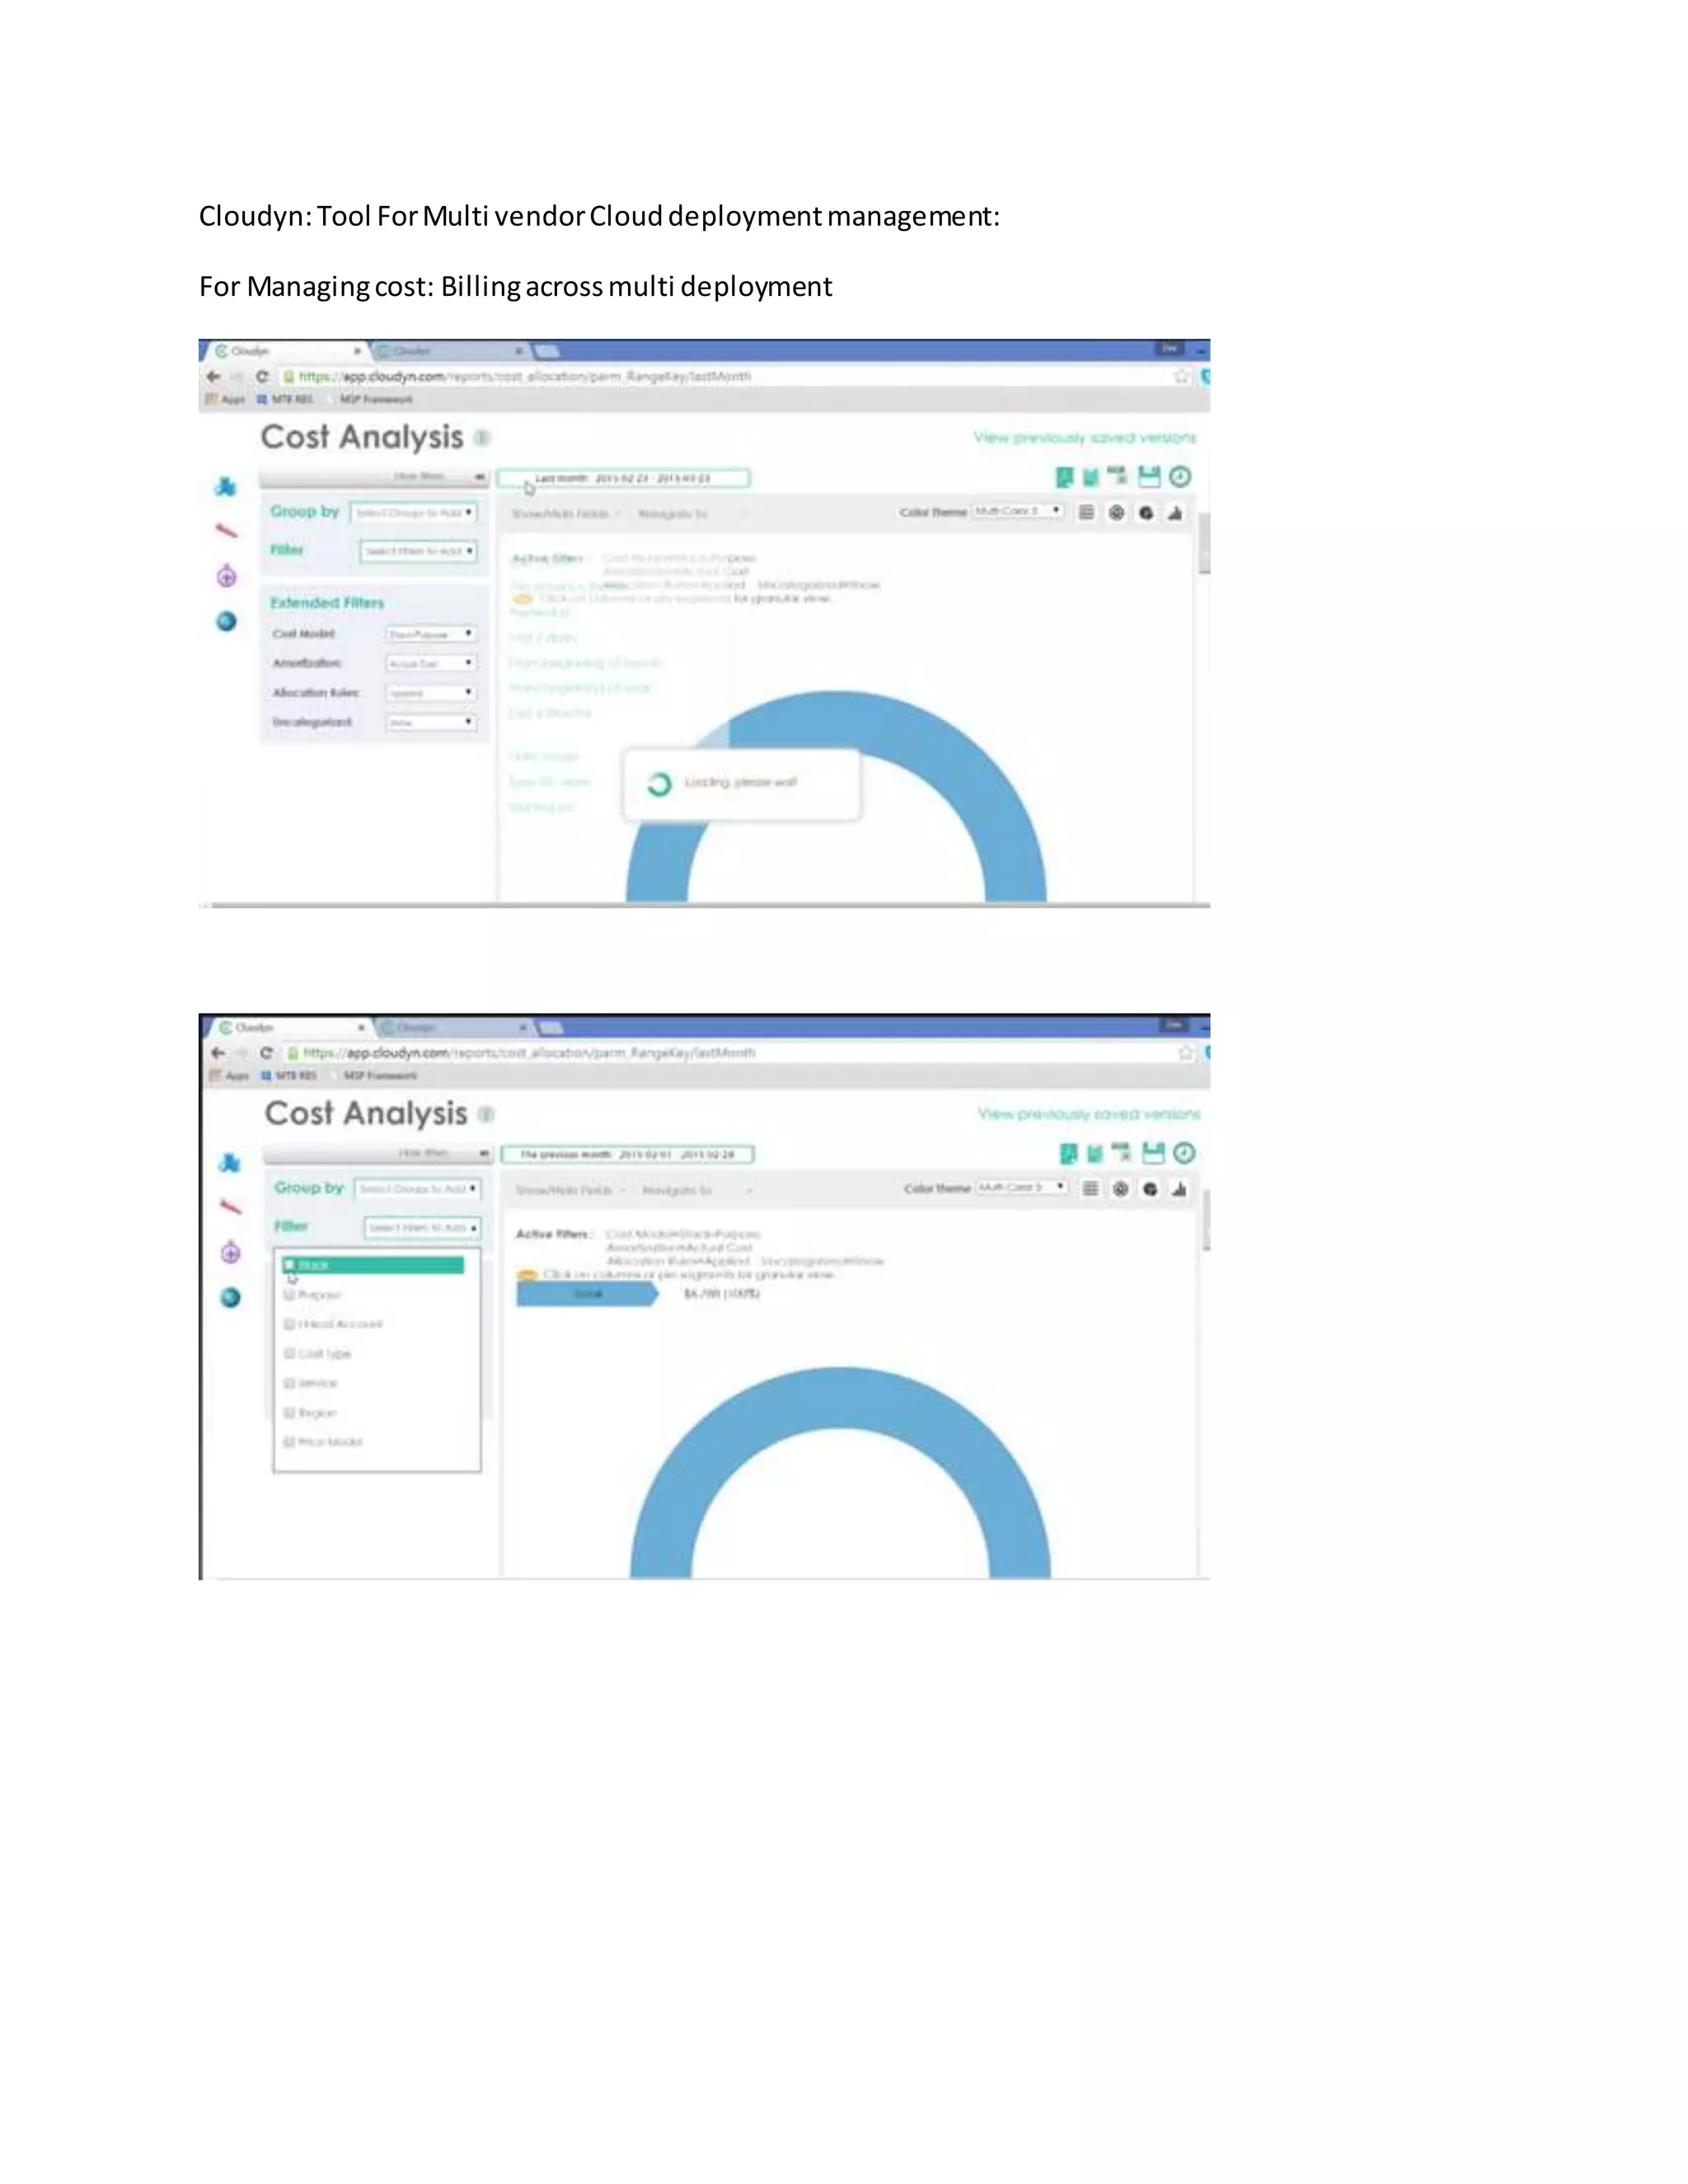Click the save disk icon in upper screenshot
The width and height of the screenshot is (1688, 2184).
coord(1149,477)
